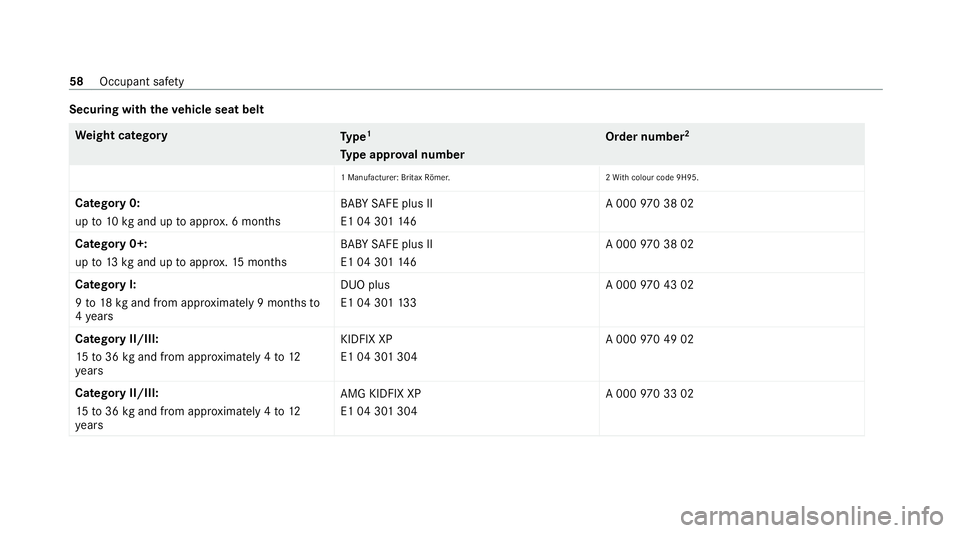Viewport: 960px width, 533px height.
Task: Click the Securing with the vehicle seat belt heading
Action: pos(167,110)
